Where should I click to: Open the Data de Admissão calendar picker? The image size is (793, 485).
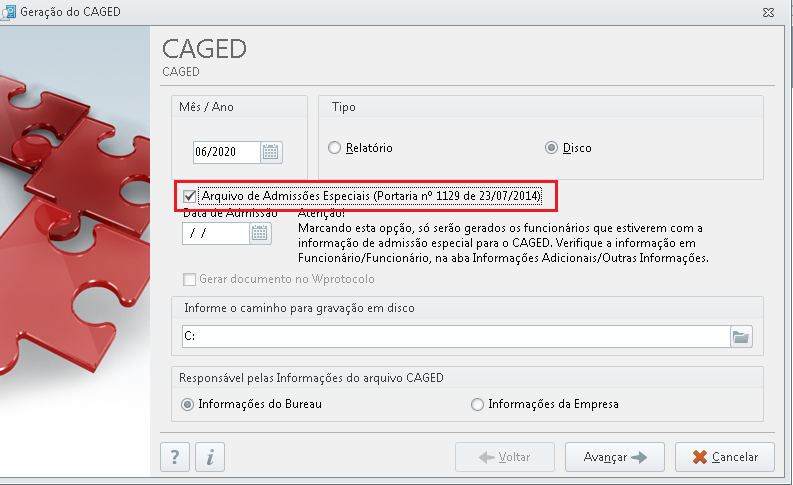(x=260, y=233)
